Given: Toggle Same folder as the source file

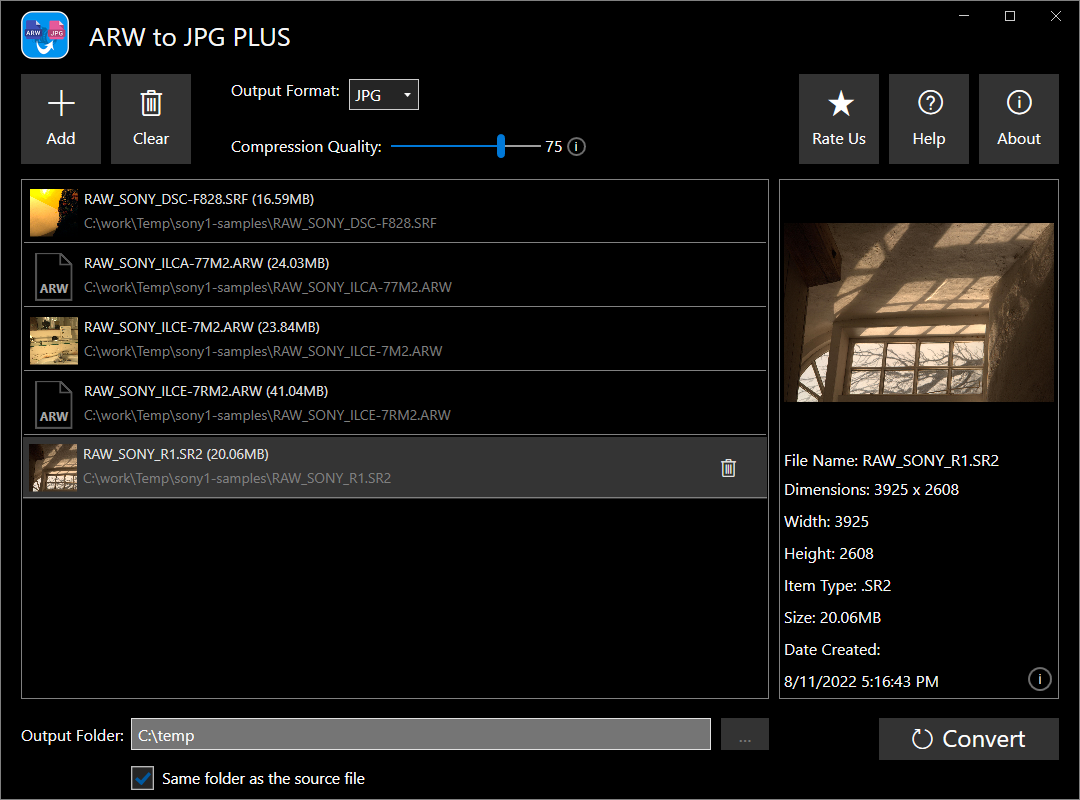Looking at the screenshot, I should [x=144, y=778].
